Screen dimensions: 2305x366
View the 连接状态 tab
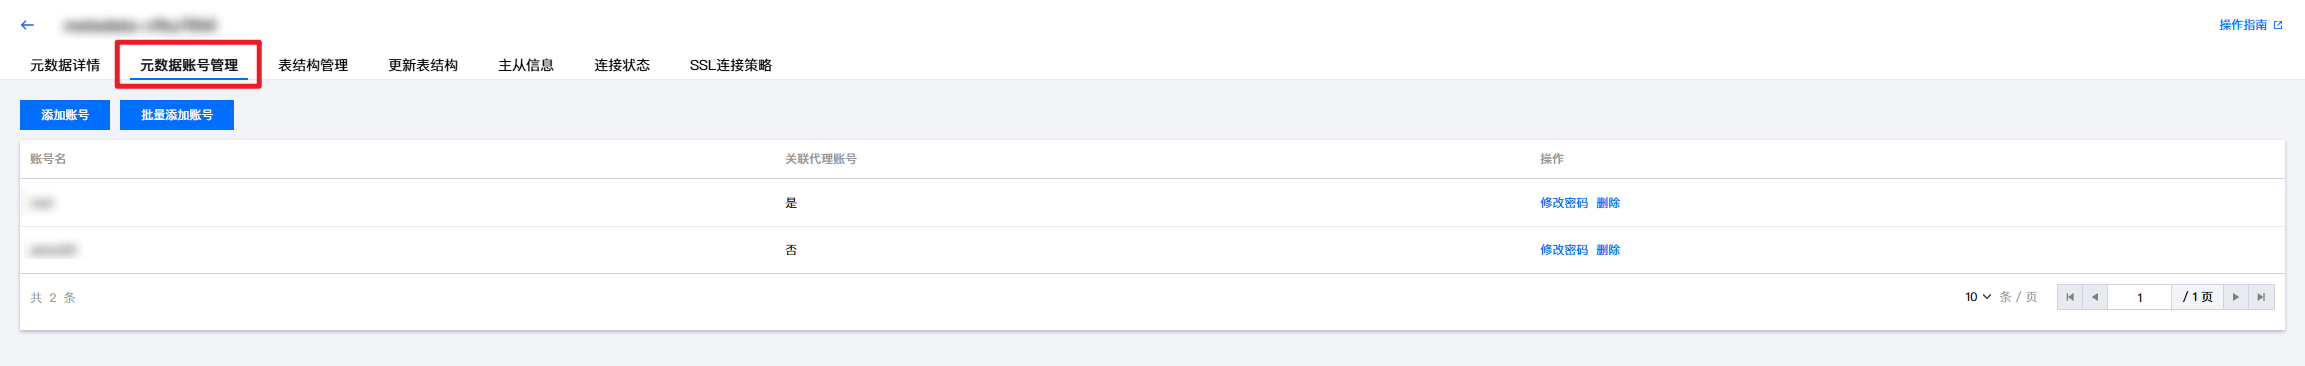[x=622, y=65]
